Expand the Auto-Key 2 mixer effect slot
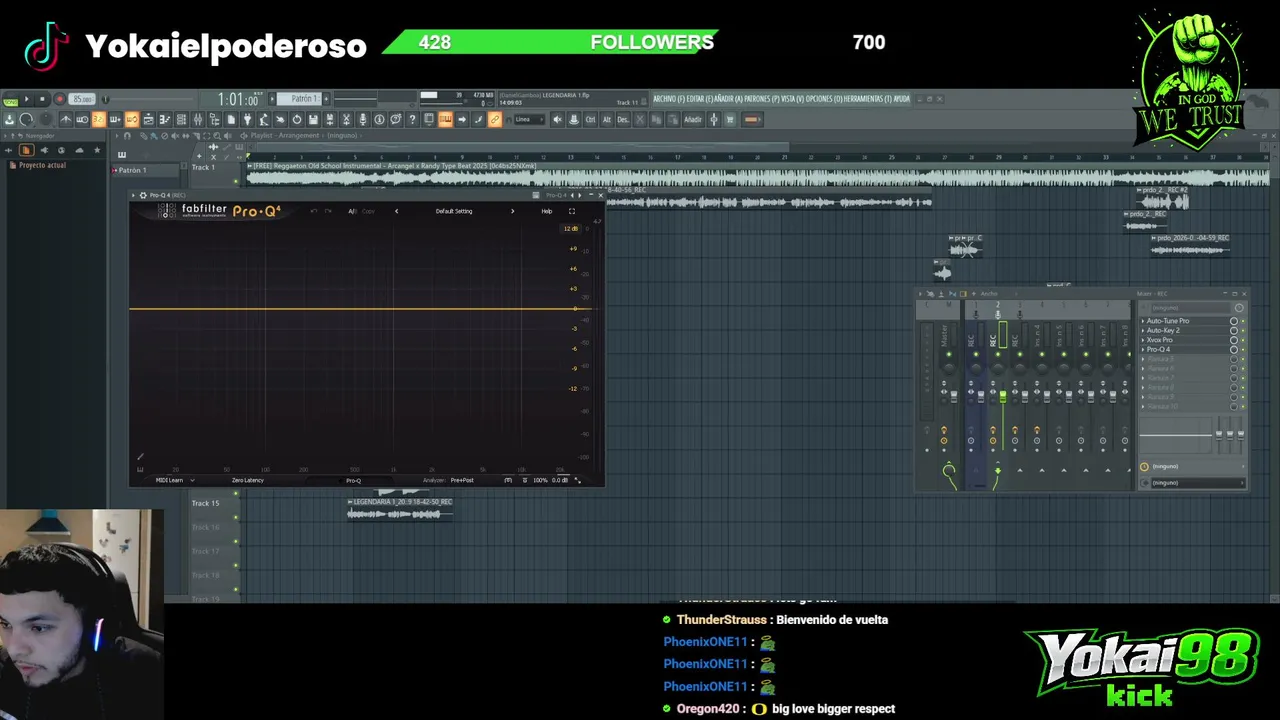 1143,331
